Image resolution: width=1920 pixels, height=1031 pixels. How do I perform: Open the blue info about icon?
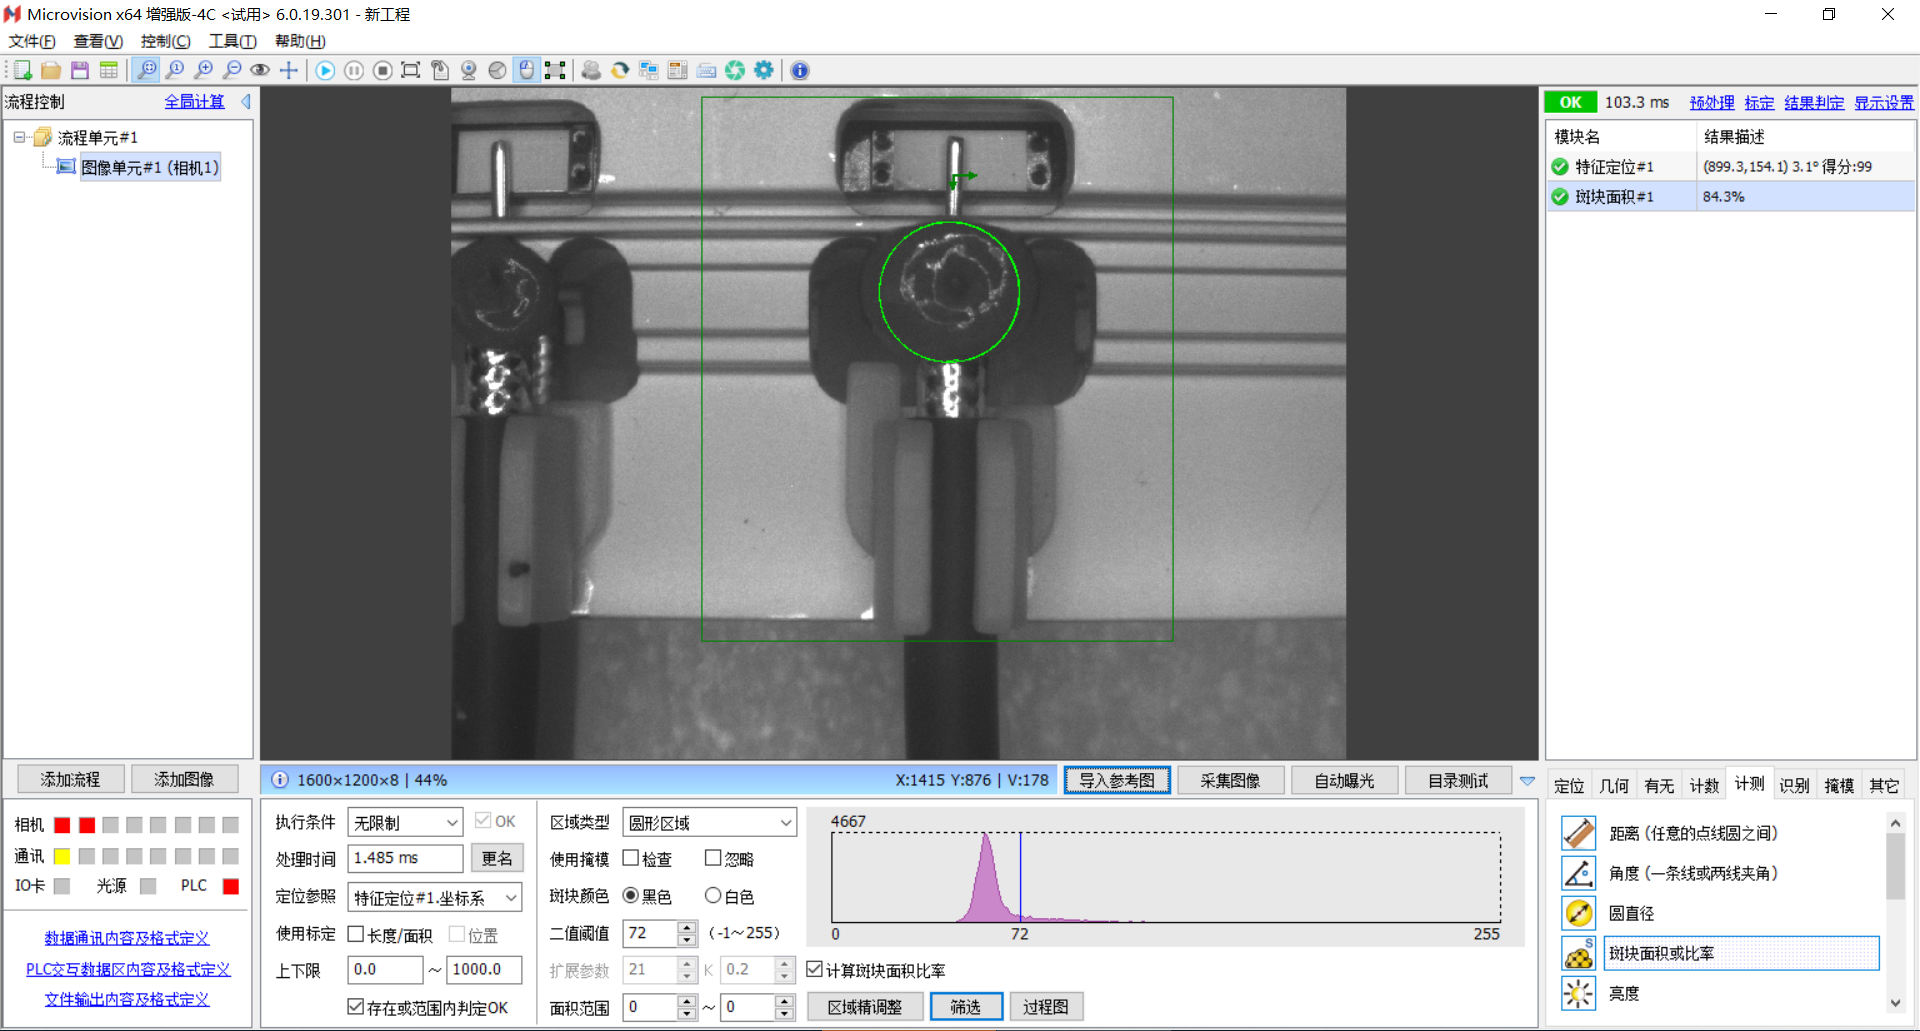tap(800, 70)
